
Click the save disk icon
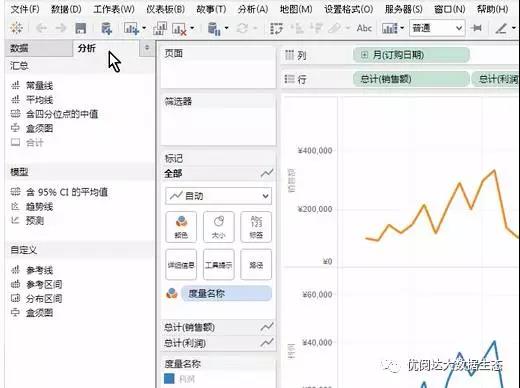point(81,28)
